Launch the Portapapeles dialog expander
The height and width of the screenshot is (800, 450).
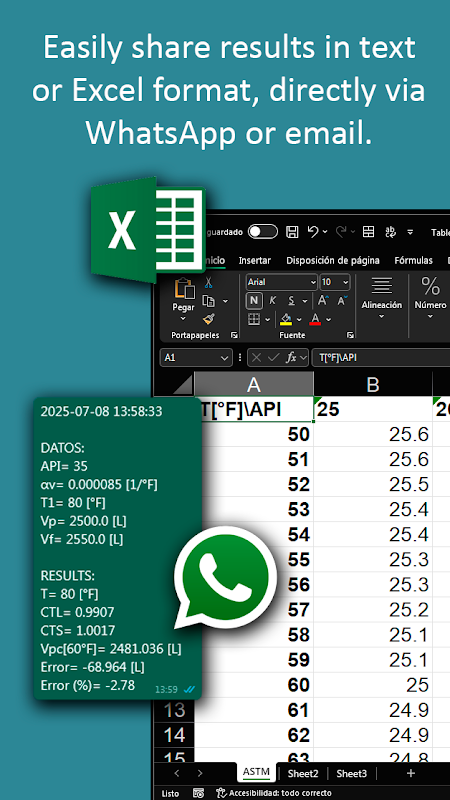pos(234,335)
